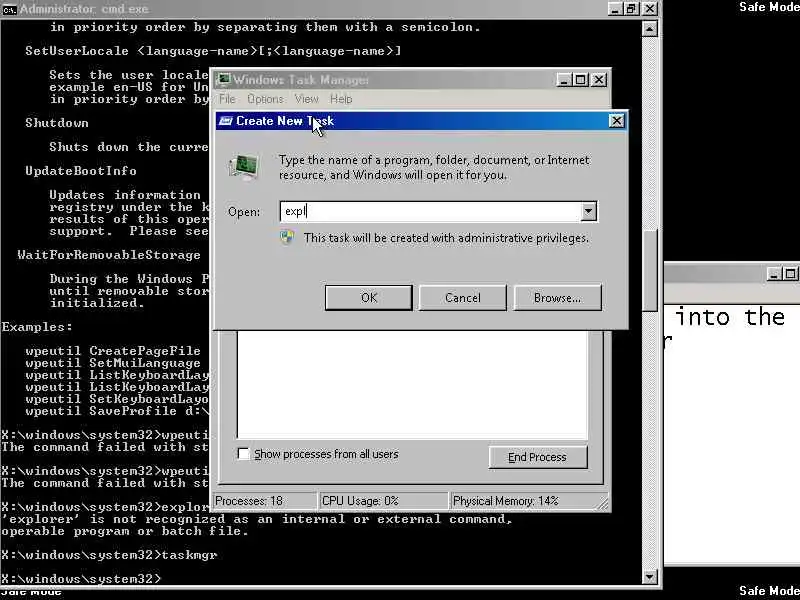
Task: Expand the Open combo box dropdown arrow
Action: click(x=588, y=211)
